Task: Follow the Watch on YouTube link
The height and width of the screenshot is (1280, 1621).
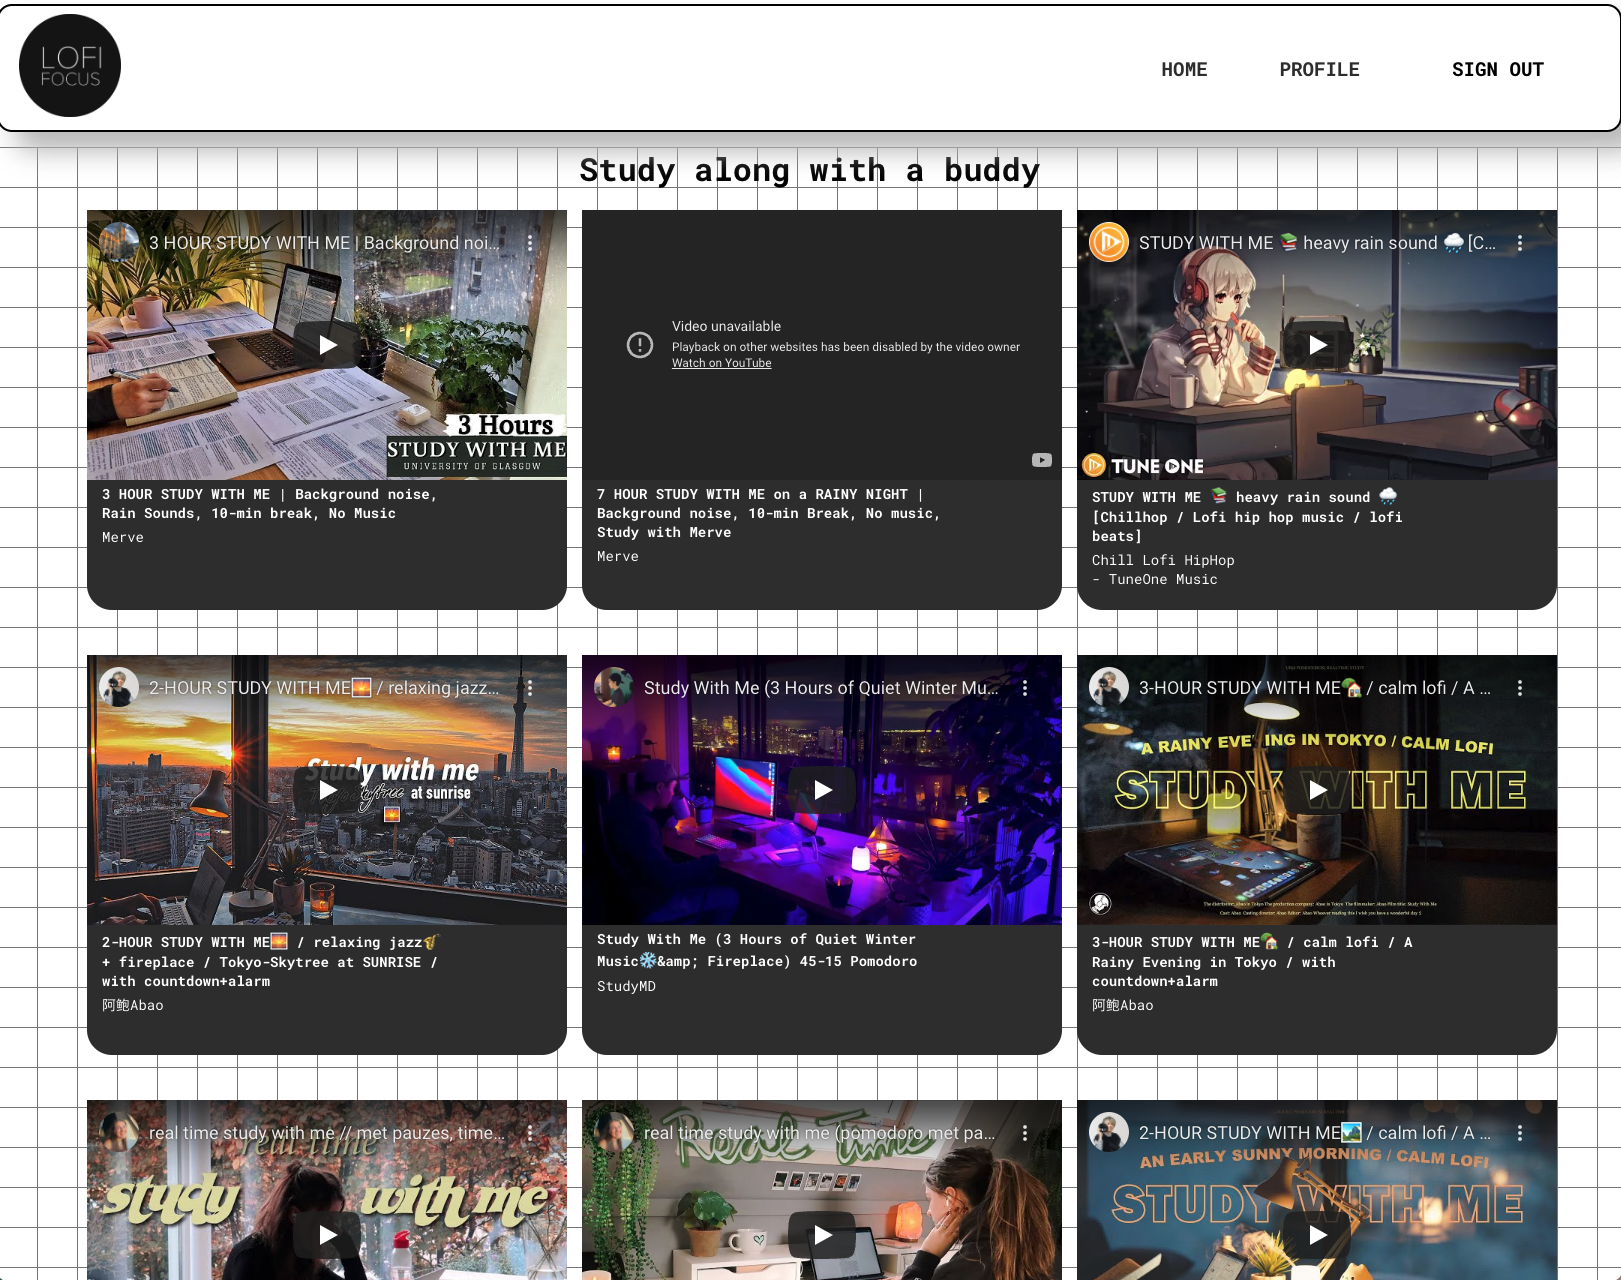Action: (x=721, y=362)
